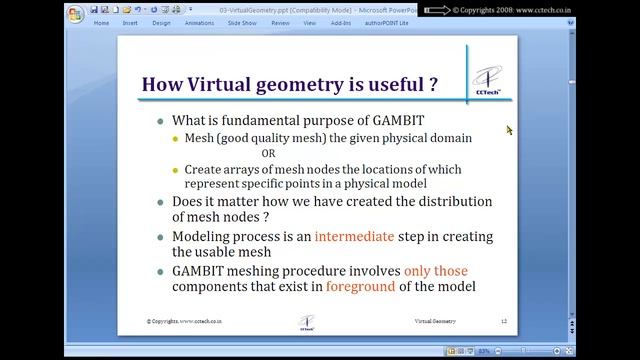Undo the last action

click(x=138, y=9)
